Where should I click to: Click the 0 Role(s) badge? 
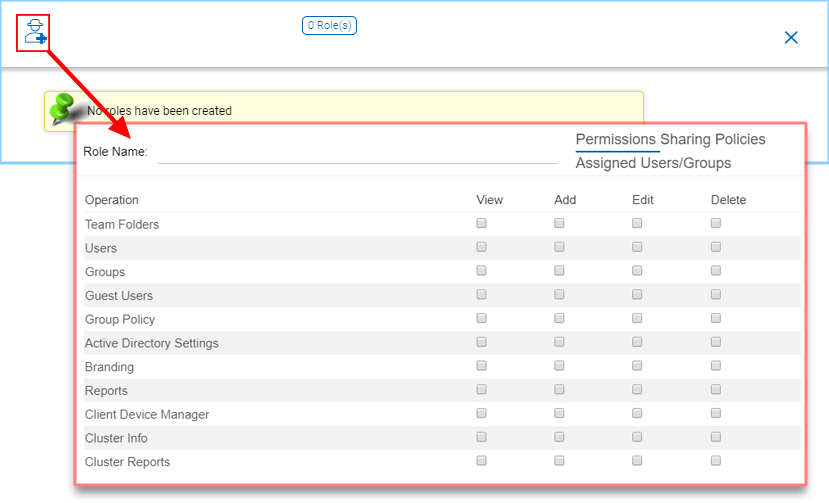click(x=329, y=25)
